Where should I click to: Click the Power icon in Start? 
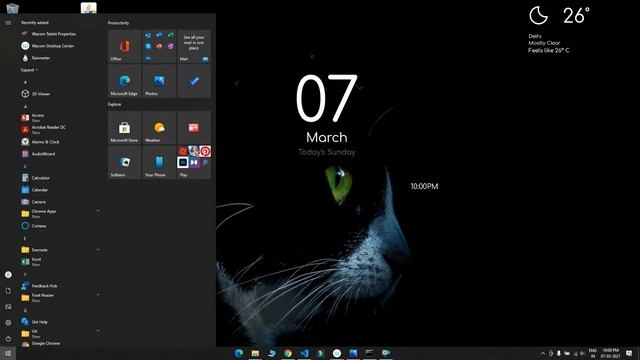coord(8,339)
